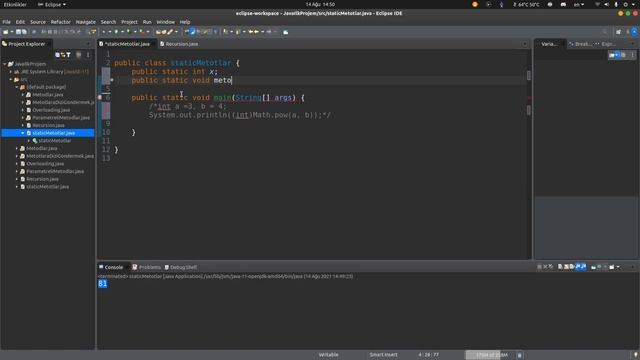This screenshot has height=360, width=640.
Task: Toggle Show Type Names in Variables view
Action: tap(611, 55)
